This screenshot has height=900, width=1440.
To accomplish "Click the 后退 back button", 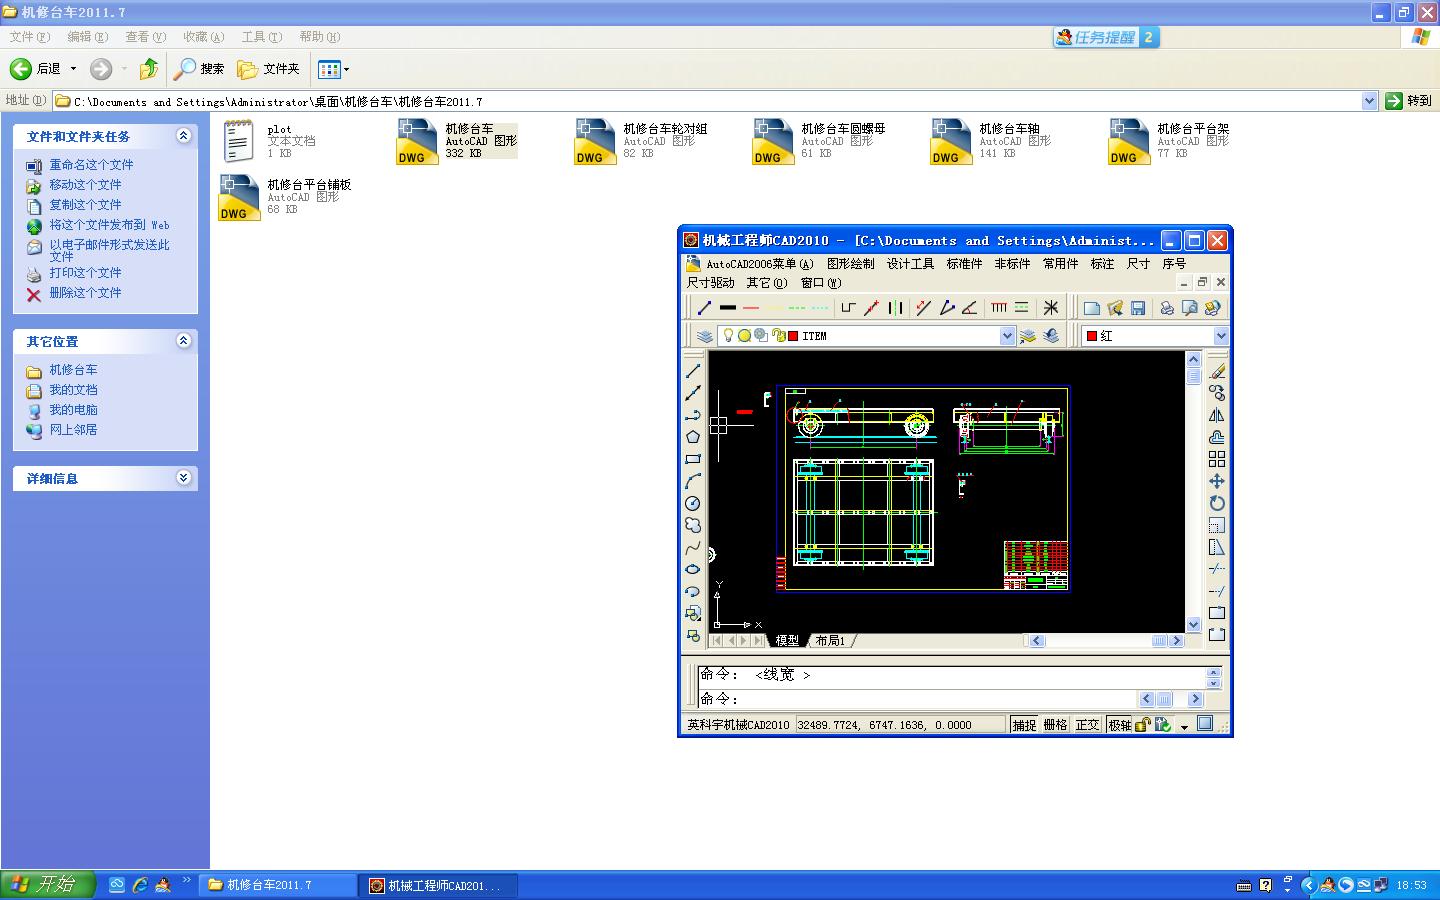I will [x=36, y=69].
